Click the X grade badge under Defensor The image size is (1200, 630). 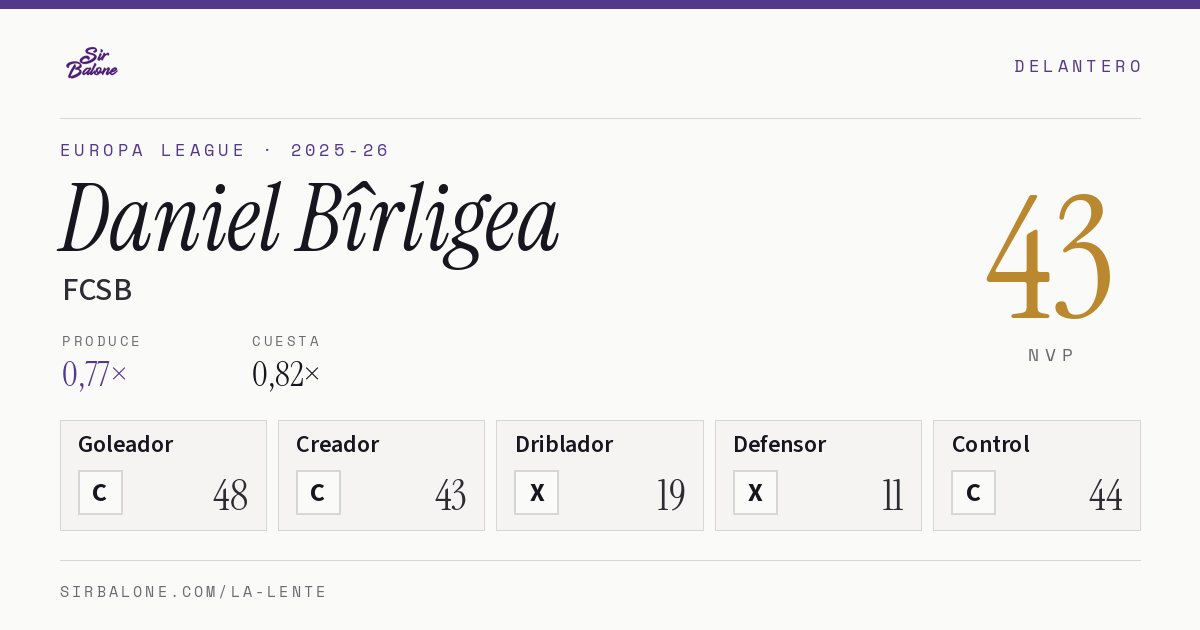[x=755, y=493]
